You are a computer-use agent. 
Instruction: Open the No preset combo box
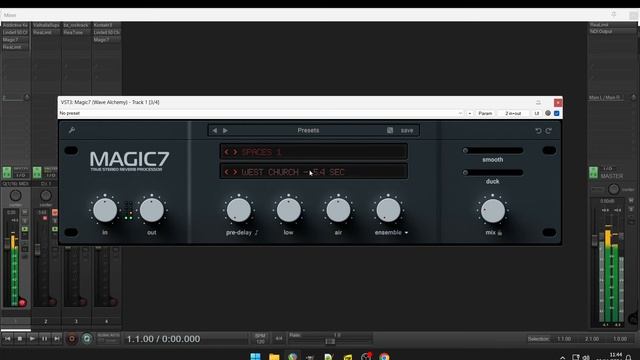point(261,113)
